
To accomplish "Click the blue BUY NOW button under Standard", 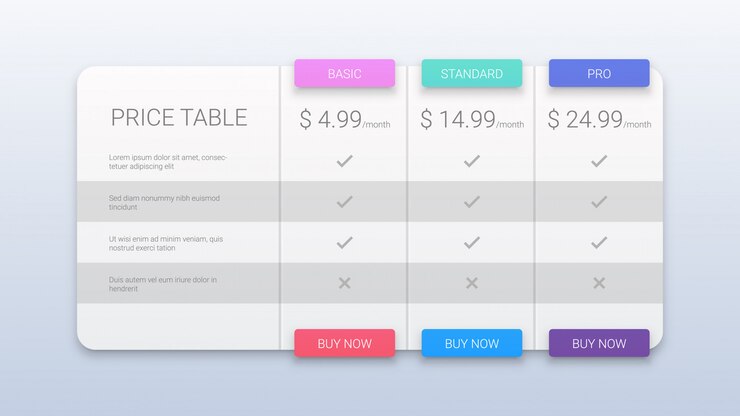I will point(472,343).
